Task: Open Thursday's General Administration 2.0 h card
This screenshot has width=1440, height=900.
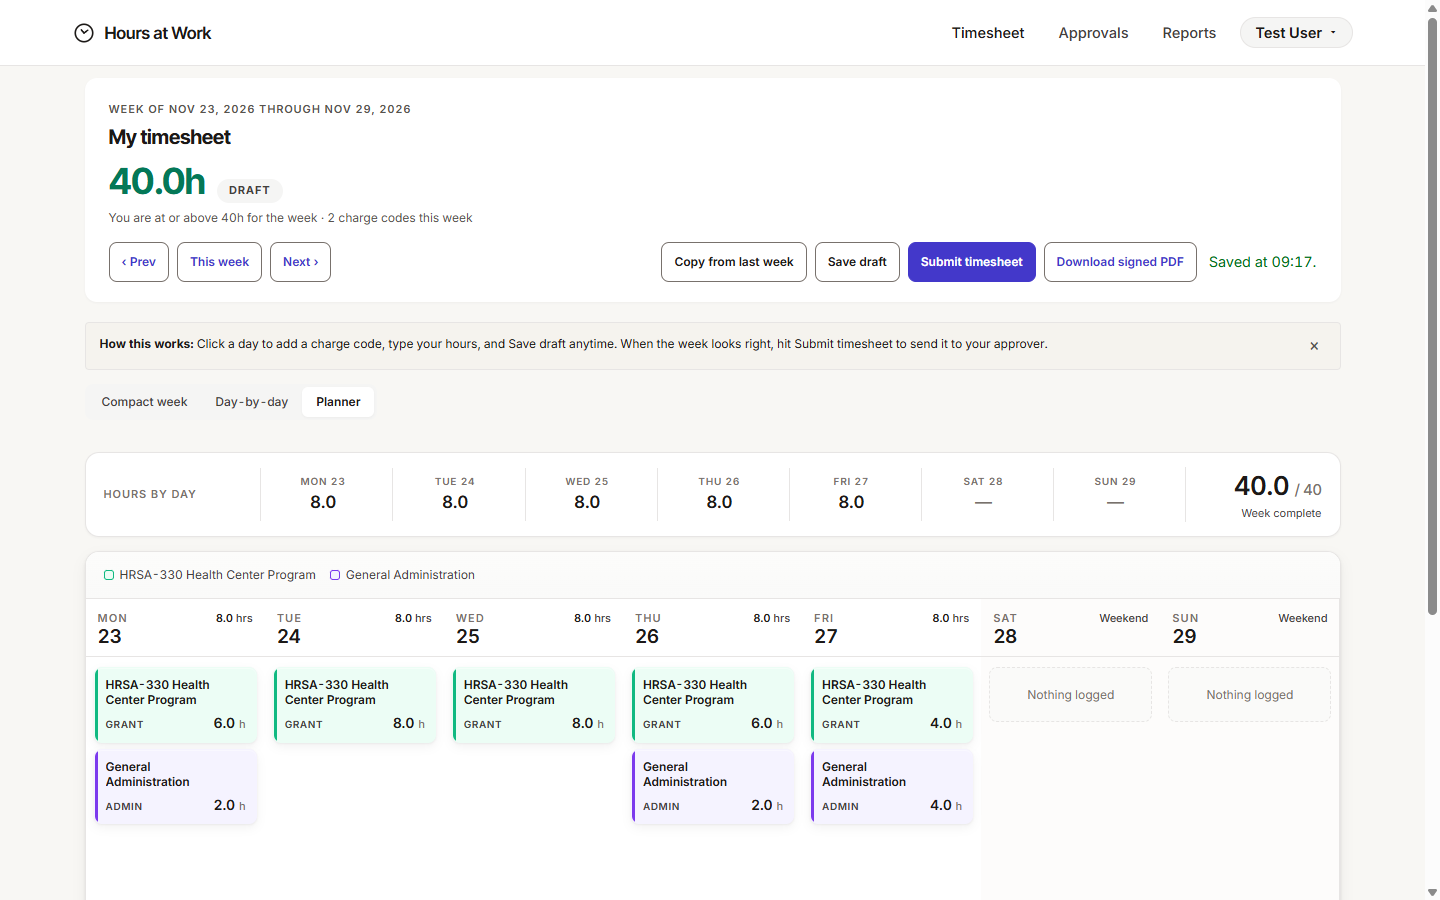Action: (x=713, y=787)
